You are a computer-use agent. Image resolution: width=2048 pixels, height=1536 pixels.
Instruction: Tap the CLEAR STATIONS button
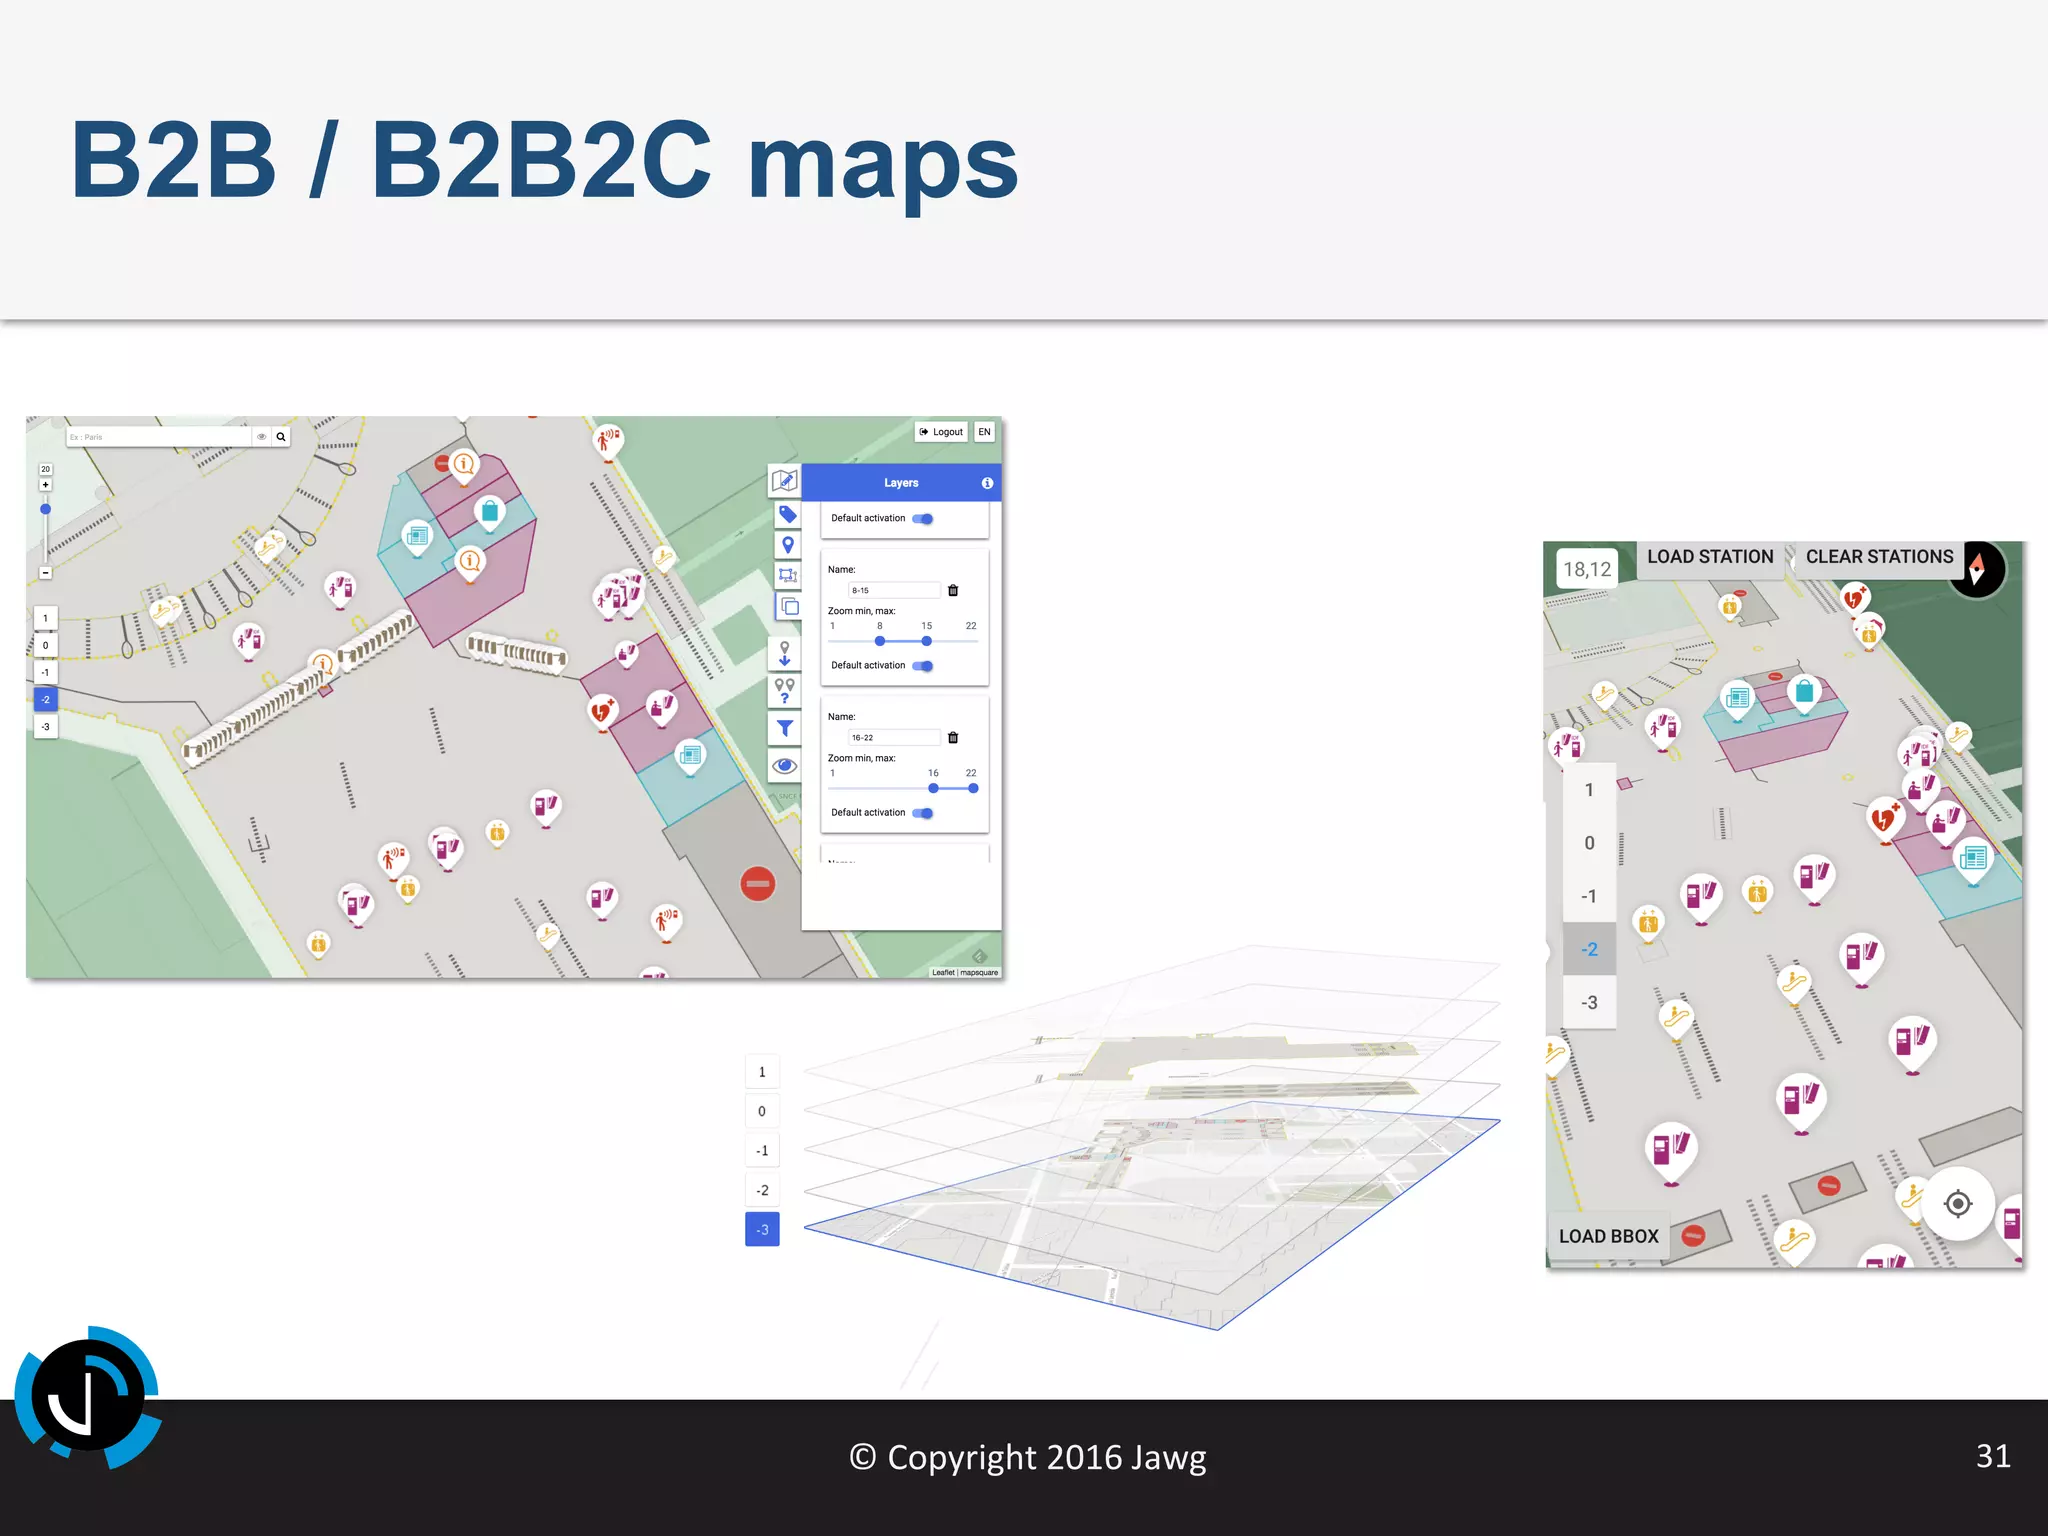click(1879, 557)
